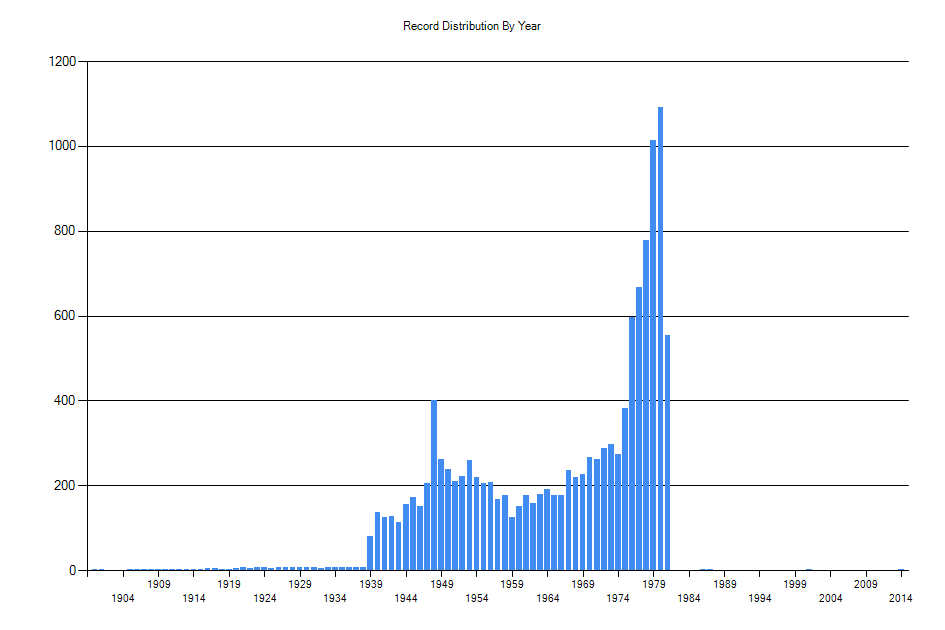
Task: Click the x-axis year label 1904
Action: pos(123,598)
